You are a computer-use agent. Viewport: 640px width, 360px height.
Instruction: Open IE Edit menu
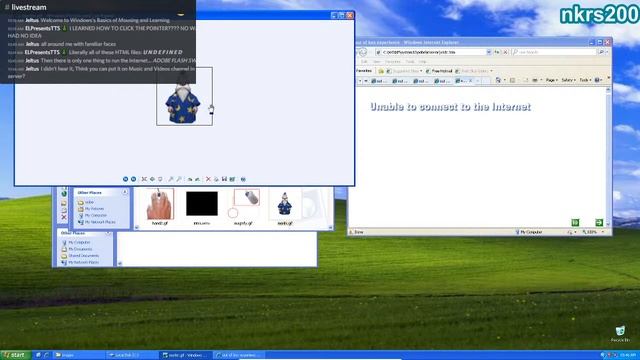(364, 62)
